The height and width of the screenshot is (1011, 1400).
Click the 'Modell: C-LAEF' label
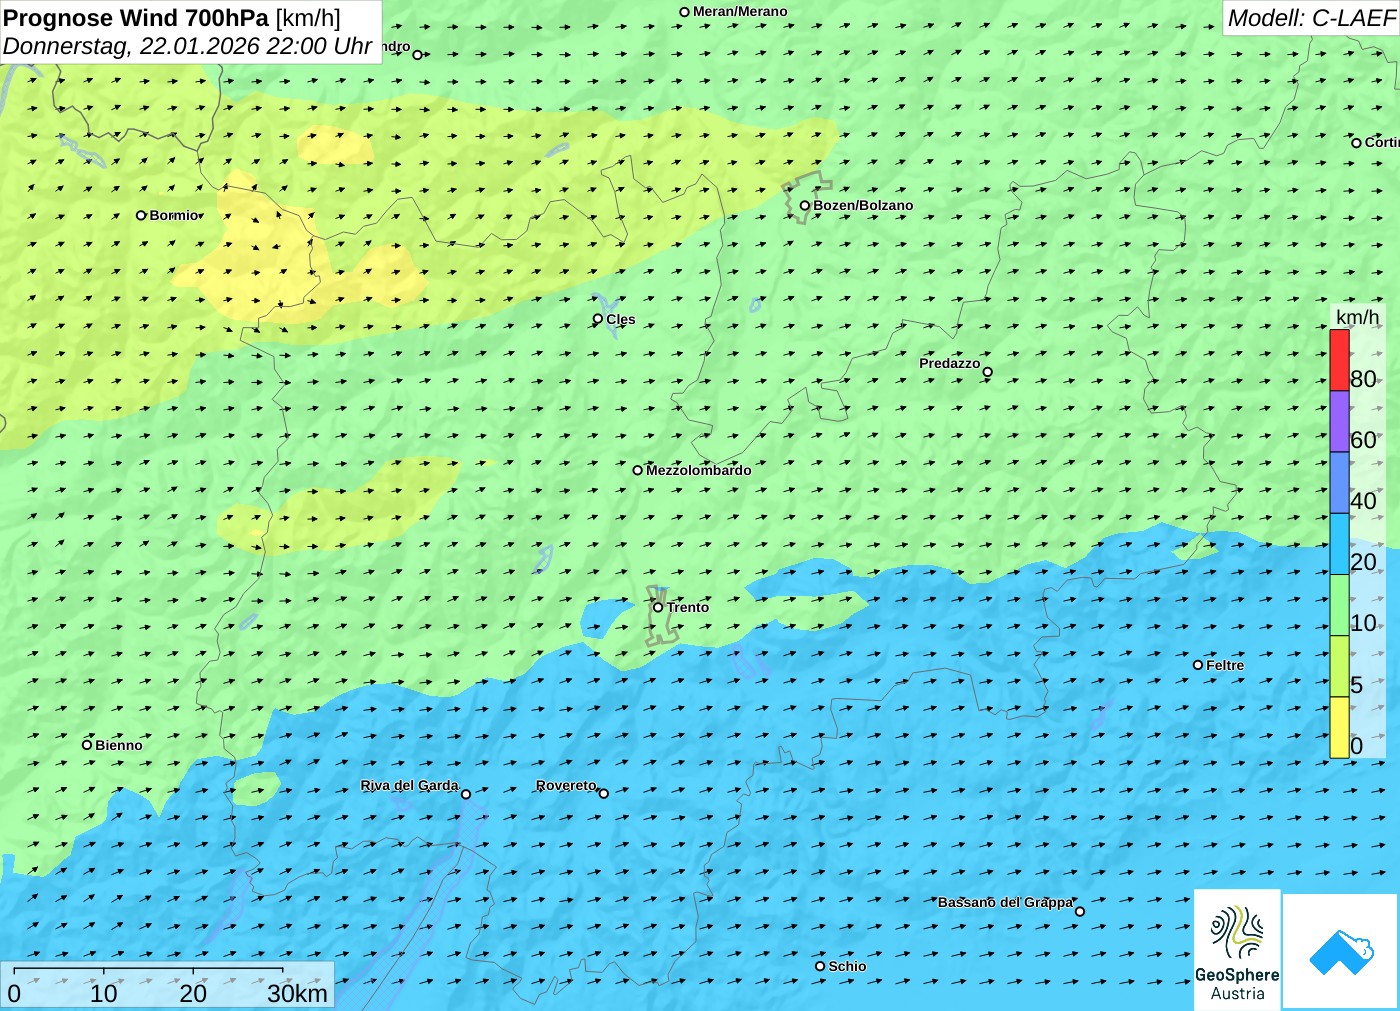pos(1311,18)
